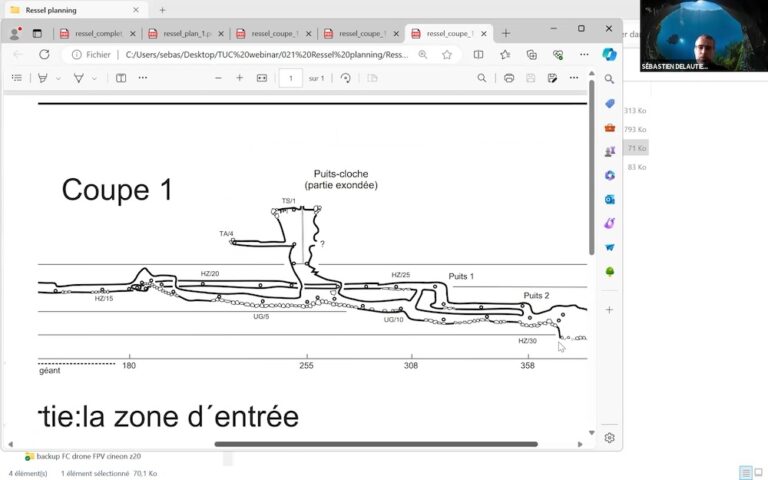Add a new sidebar app via plus
768x480 pixels.
609,310
